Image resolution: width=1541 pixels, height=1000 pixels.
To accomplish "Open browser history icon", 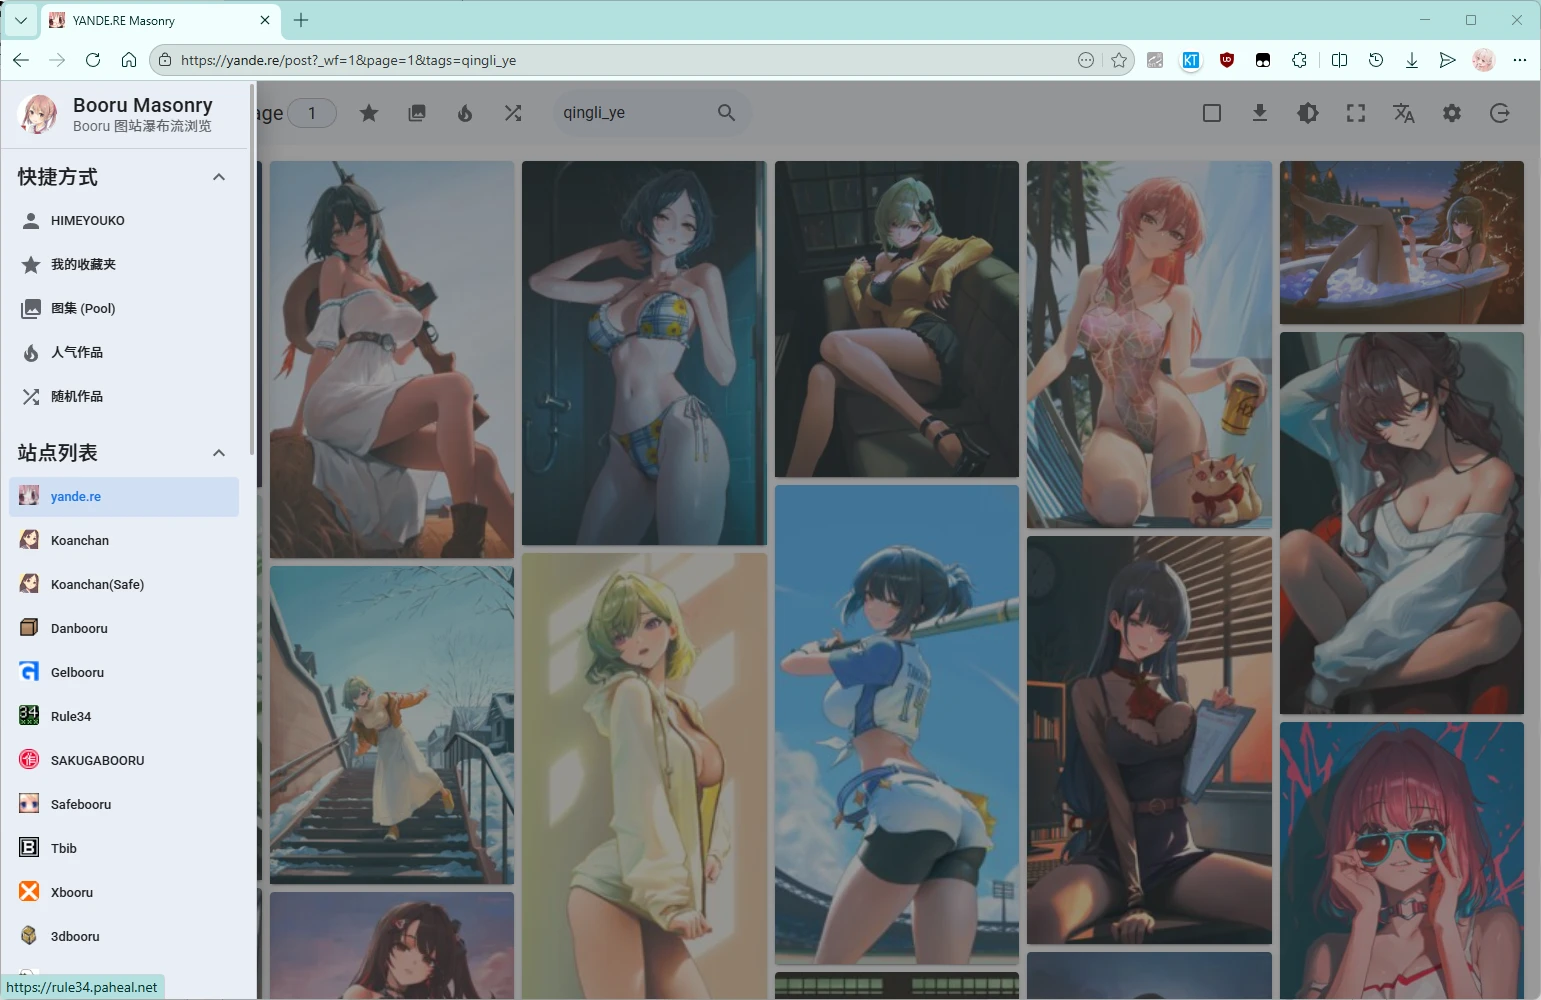I will 1376,60.
